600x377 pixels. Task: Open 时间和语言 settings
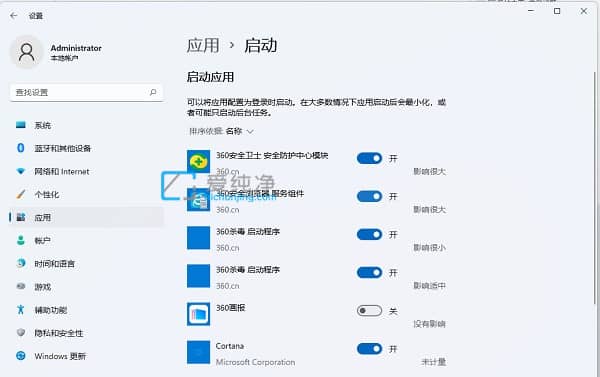[86, 263]
